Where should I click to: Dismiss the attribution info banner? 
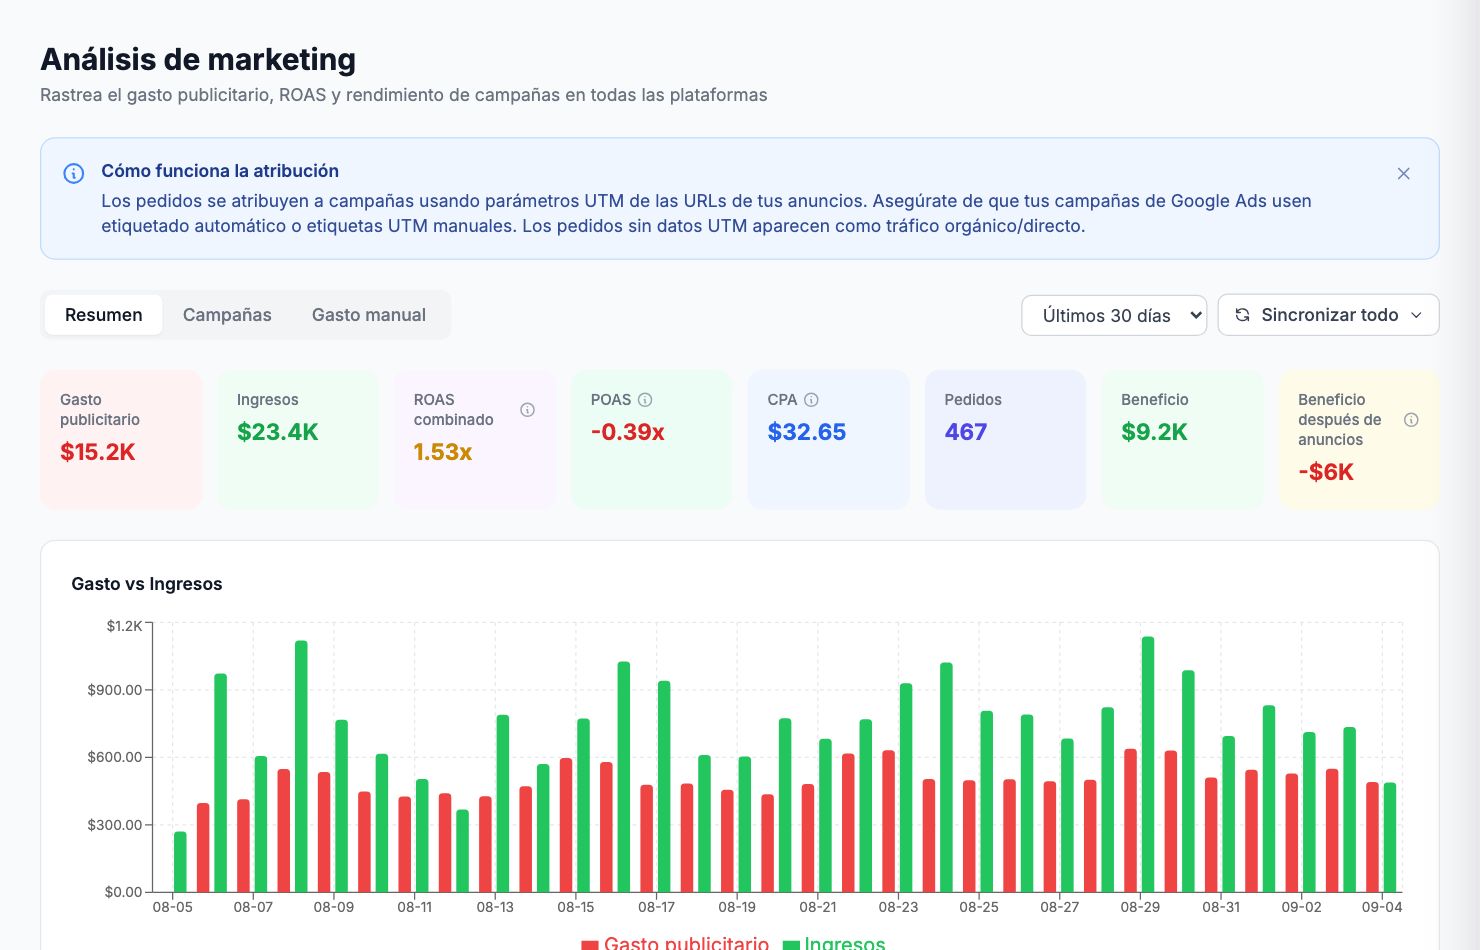pyautogui.click(x=1404, y=173)
